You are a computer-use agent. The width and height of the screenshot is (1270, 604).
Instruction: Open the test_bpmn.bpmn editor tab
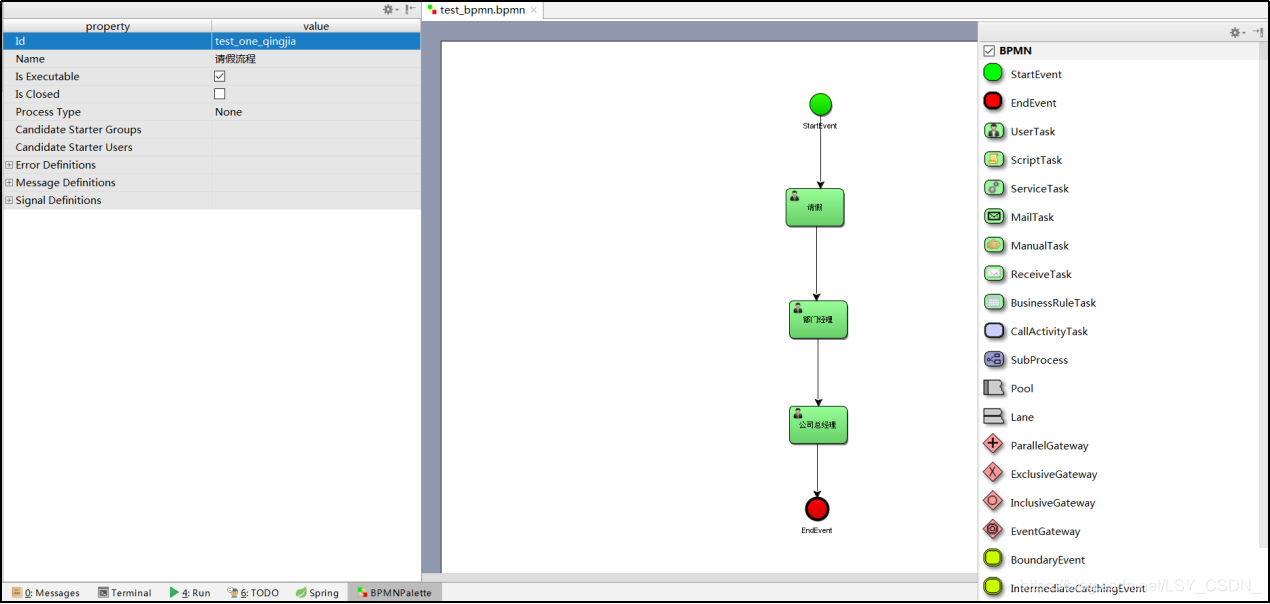pos(482,10)
